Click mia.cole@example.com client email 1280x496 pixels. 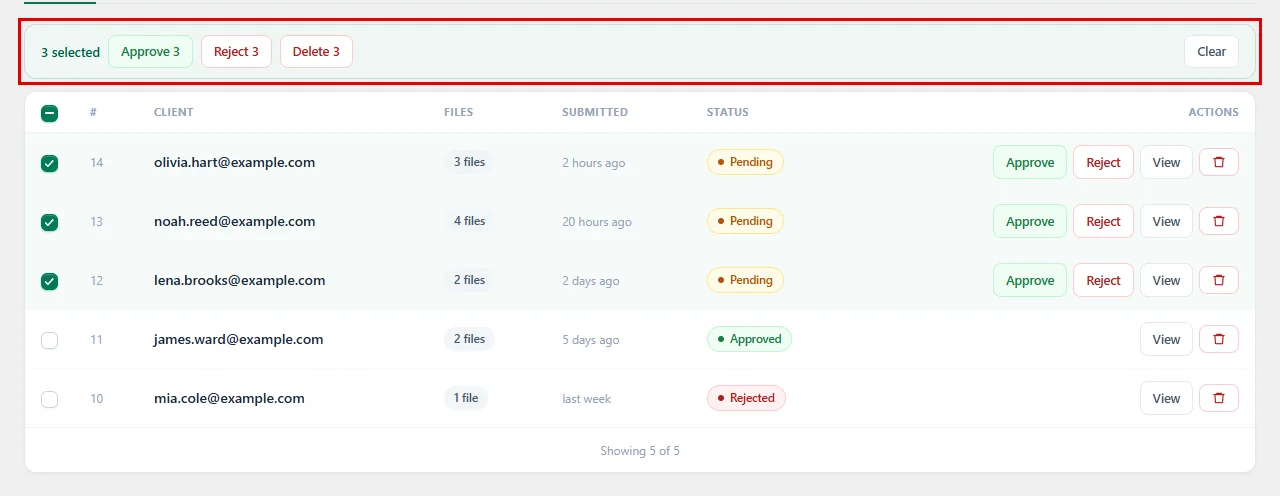coord(229,398)
